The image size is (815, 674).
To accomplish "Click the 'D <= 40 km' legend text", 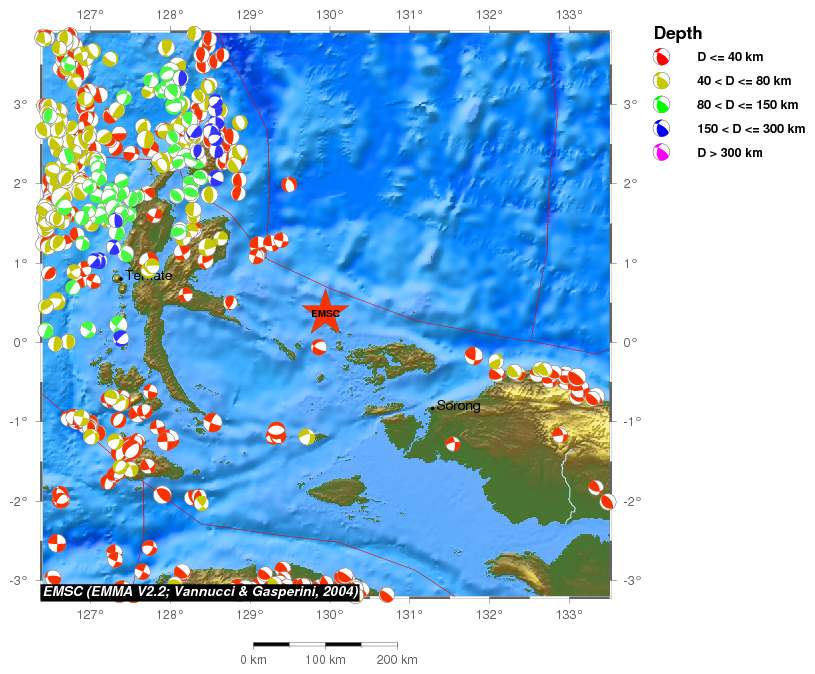I will coord(730,57).
